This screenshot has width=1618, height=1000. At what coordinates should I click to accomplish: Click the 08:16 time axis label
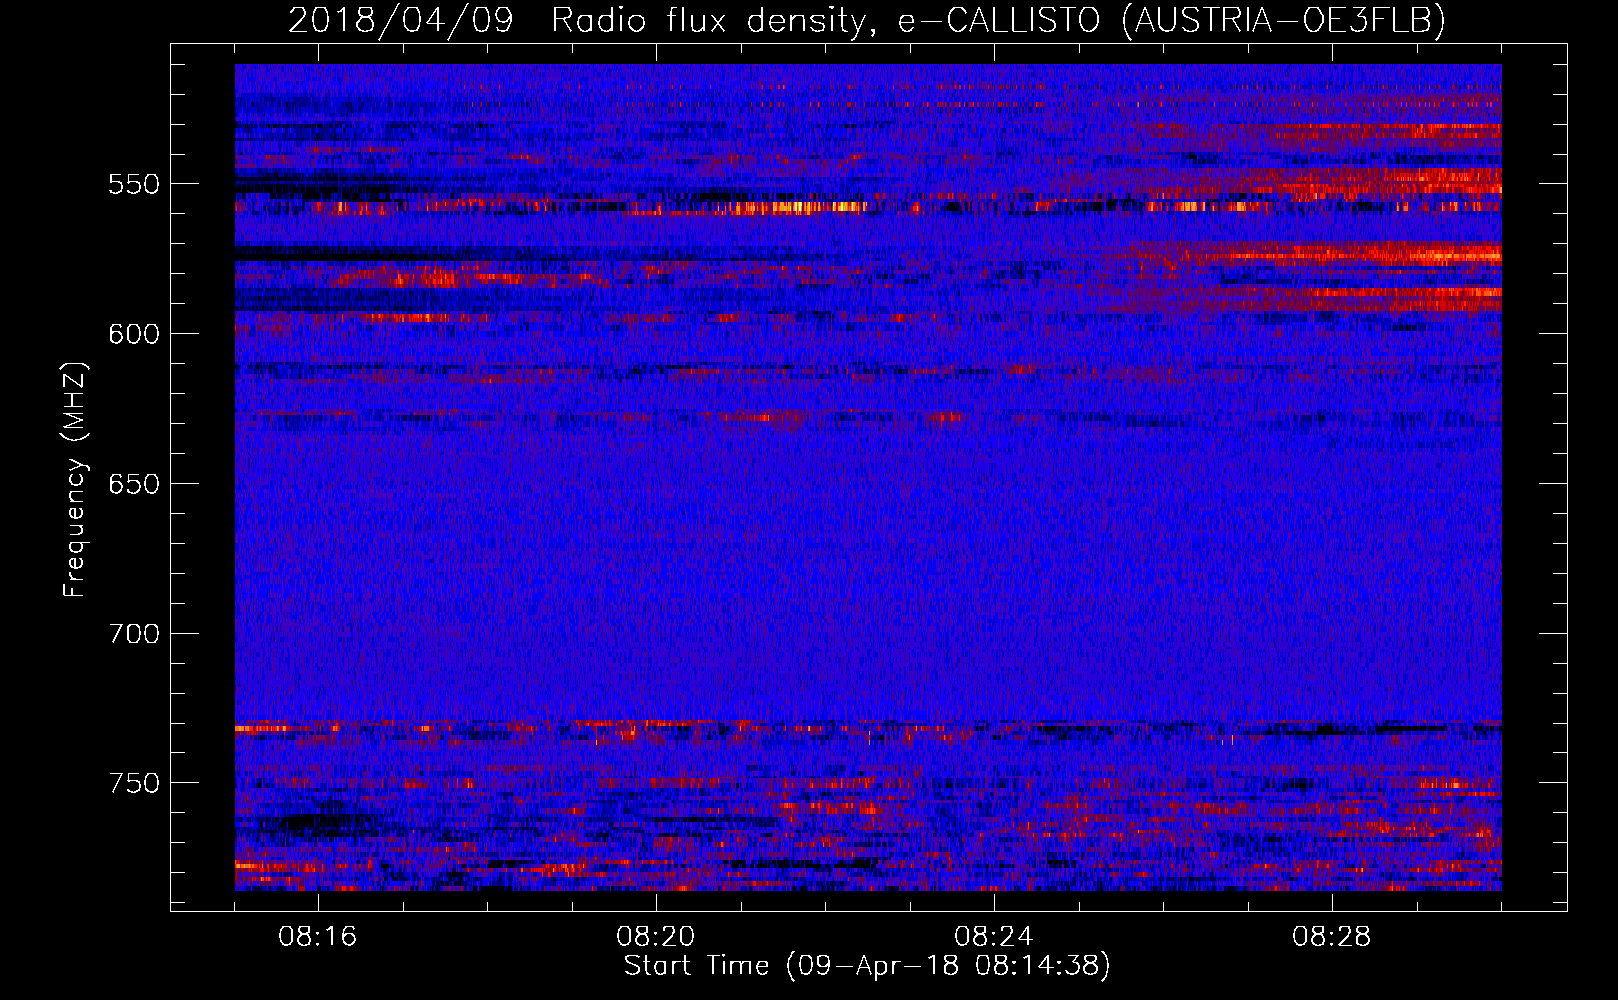(x=318, y=937)
